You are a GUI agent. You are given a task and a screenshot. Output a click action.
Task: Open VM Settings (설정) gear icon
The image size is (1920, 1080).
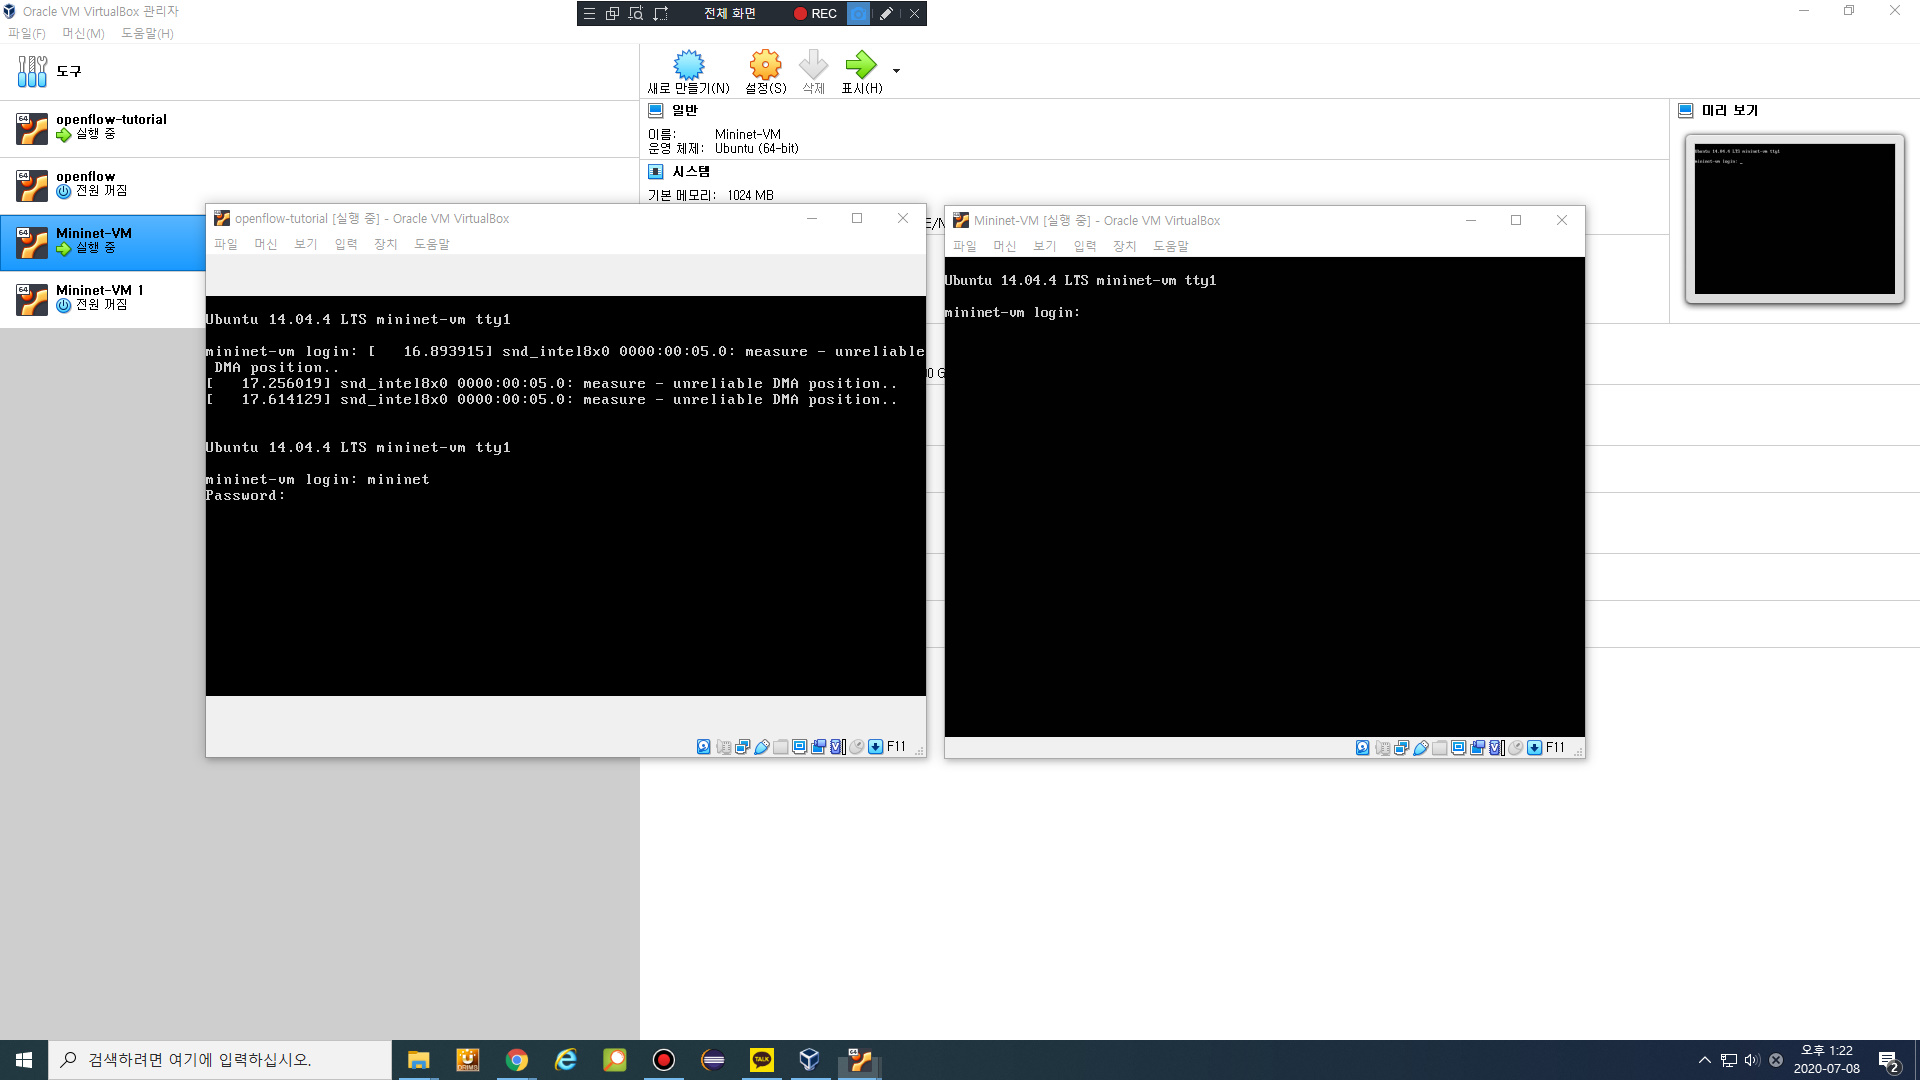(765, 65)
